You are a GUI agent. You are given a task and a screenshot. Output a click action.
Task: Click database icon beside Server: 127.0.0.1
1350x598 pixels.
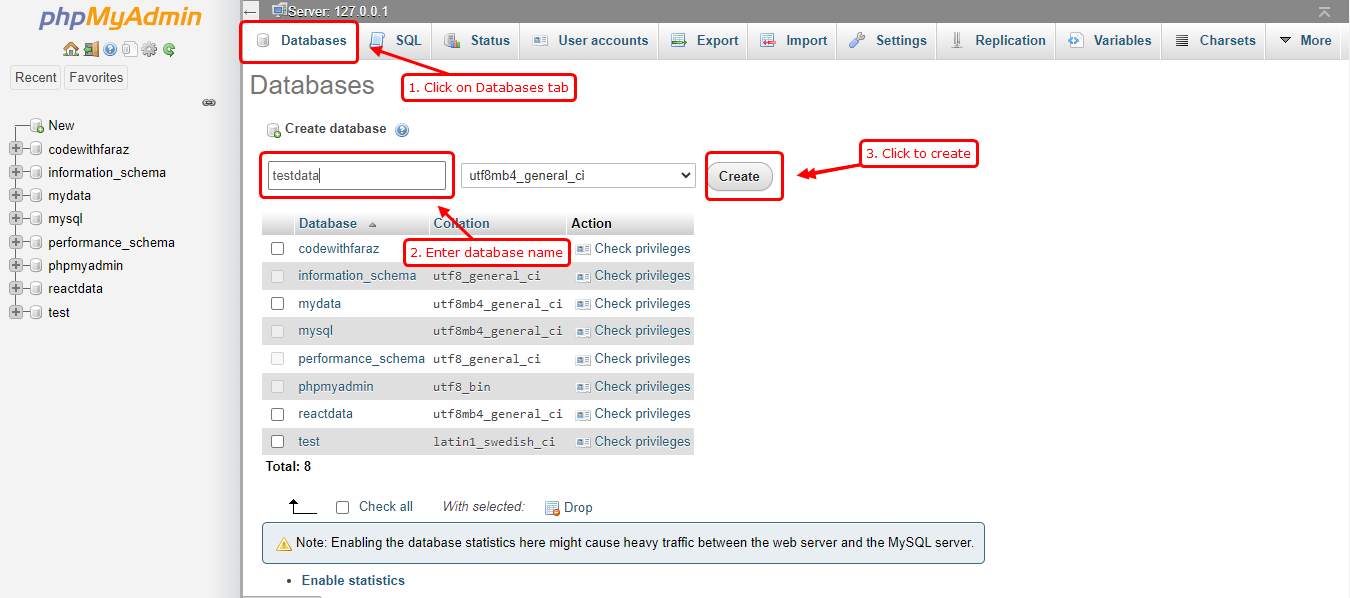click(279, 11)
